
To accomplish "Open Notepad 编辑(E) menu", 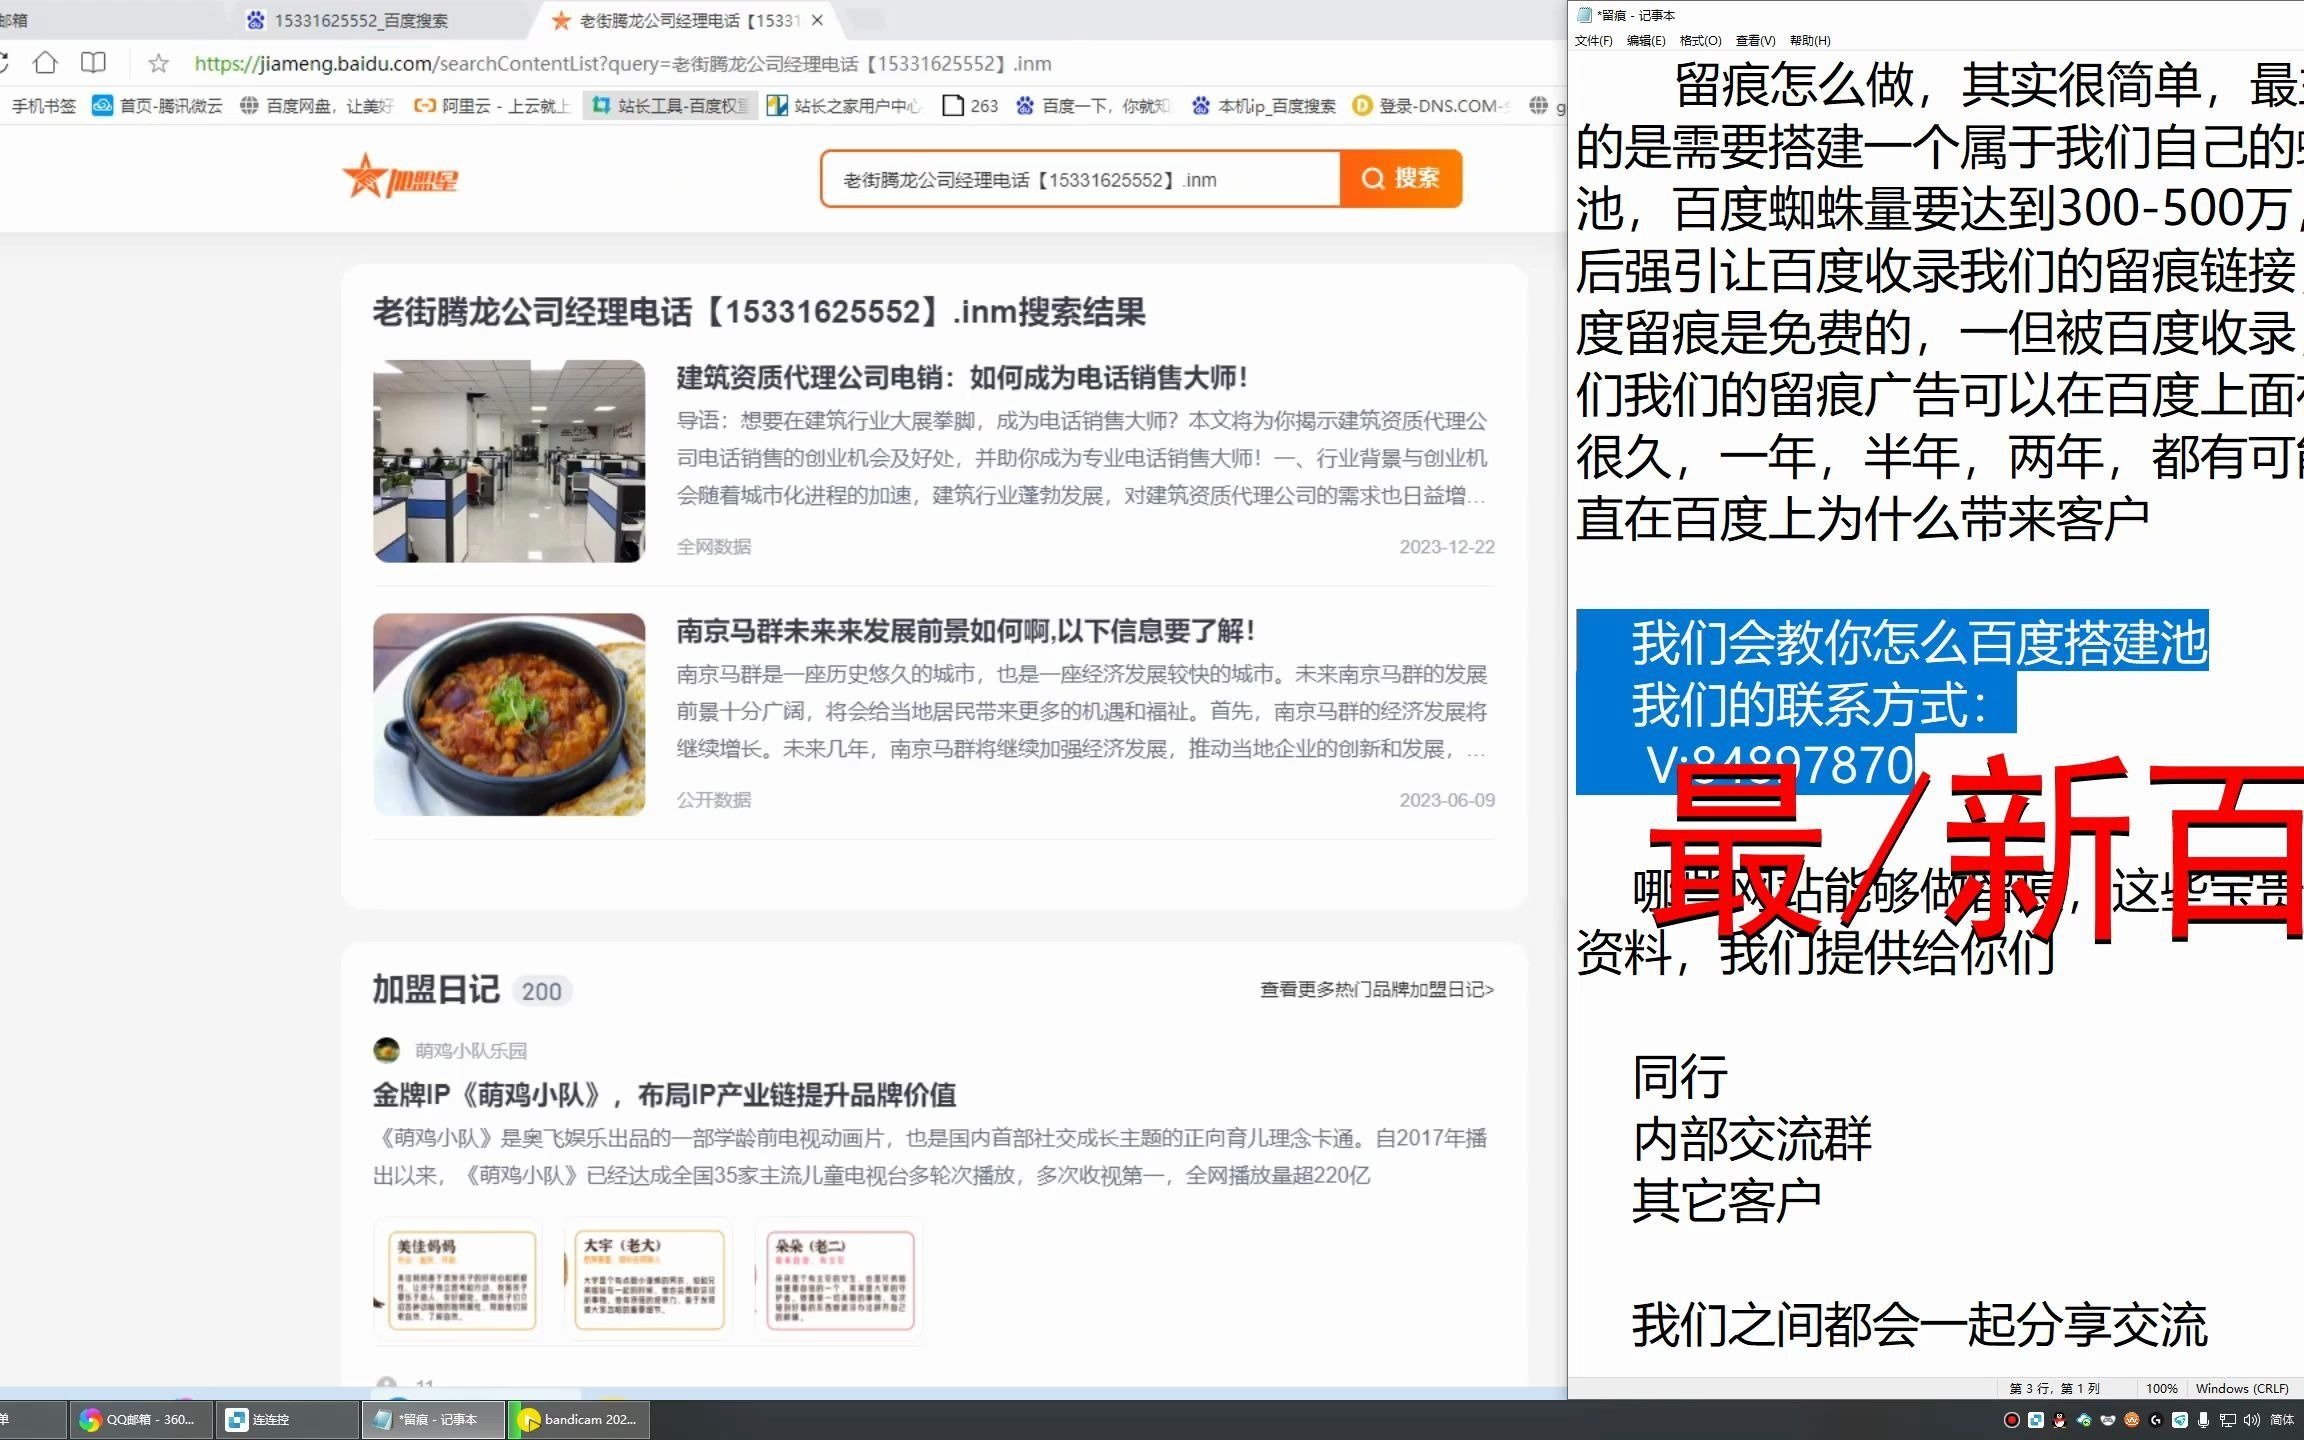I will pos(1646,41).
